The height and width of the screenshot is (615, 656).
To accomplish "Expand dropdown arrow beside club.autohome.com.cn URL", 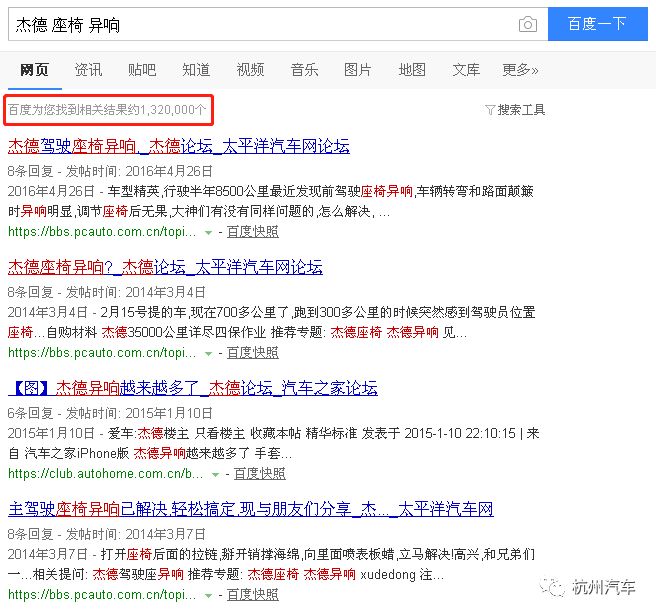I will tap(215, 474).
